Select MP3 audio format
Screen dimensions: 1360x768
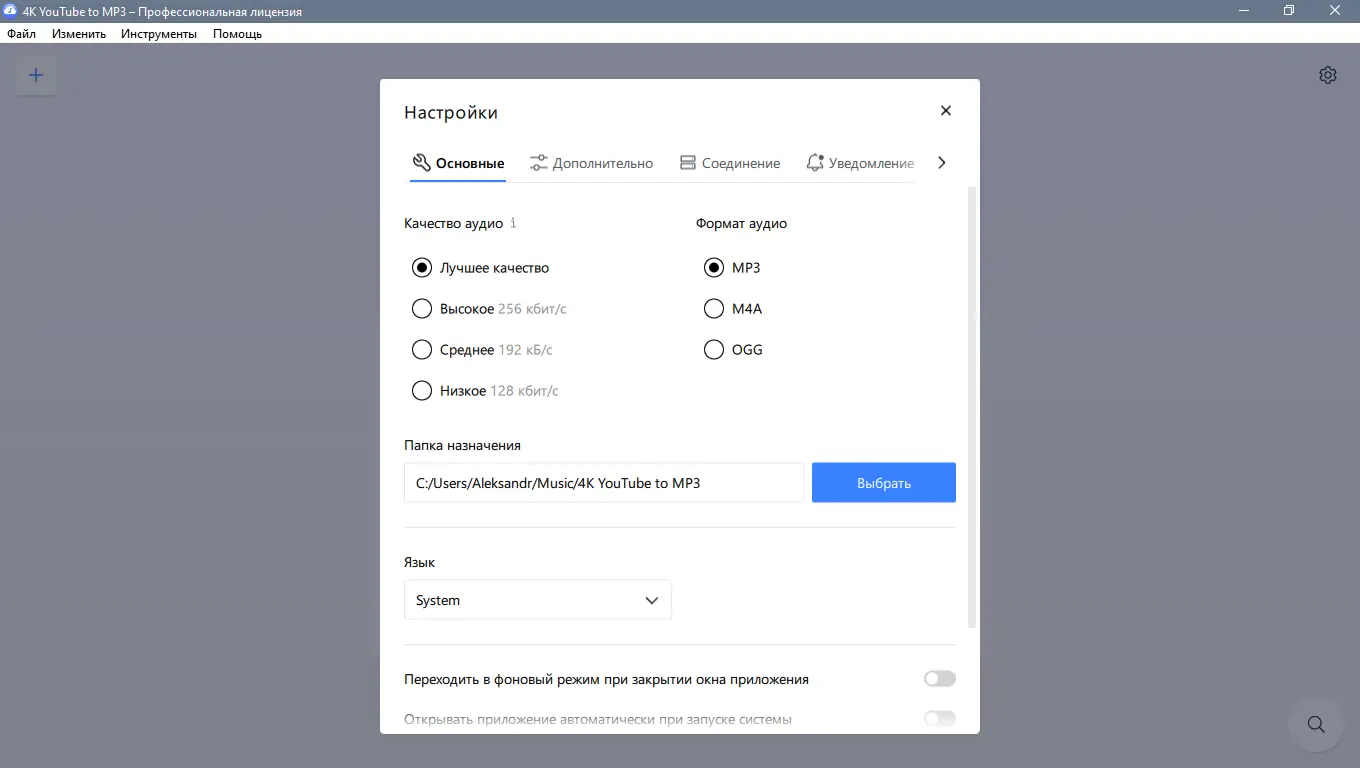point(732,268)
